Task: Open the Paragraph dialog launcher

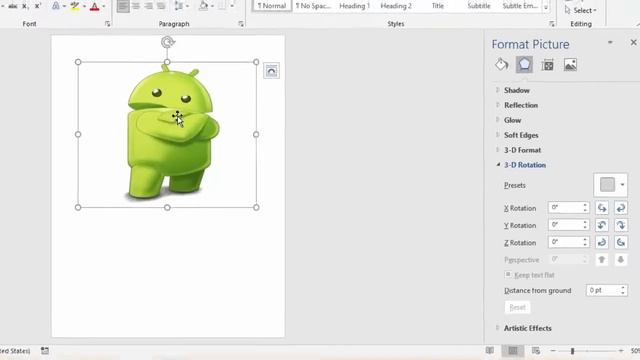Action: pos(241,24)
